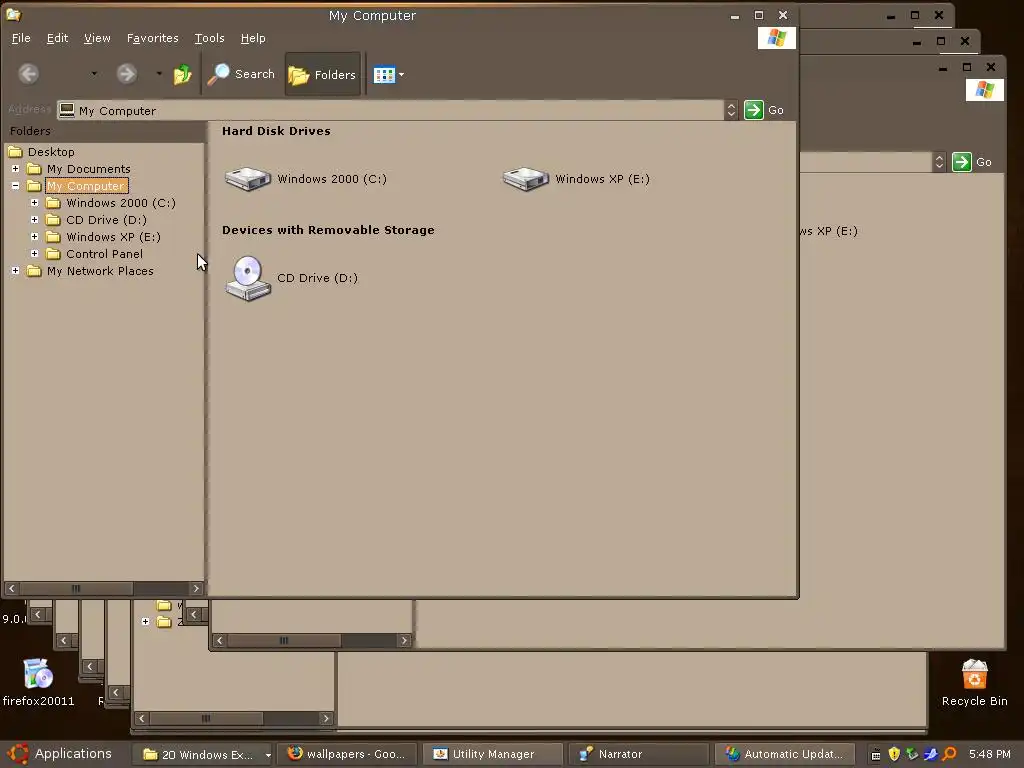Select My Documents in the folder tree

[89, 168]
